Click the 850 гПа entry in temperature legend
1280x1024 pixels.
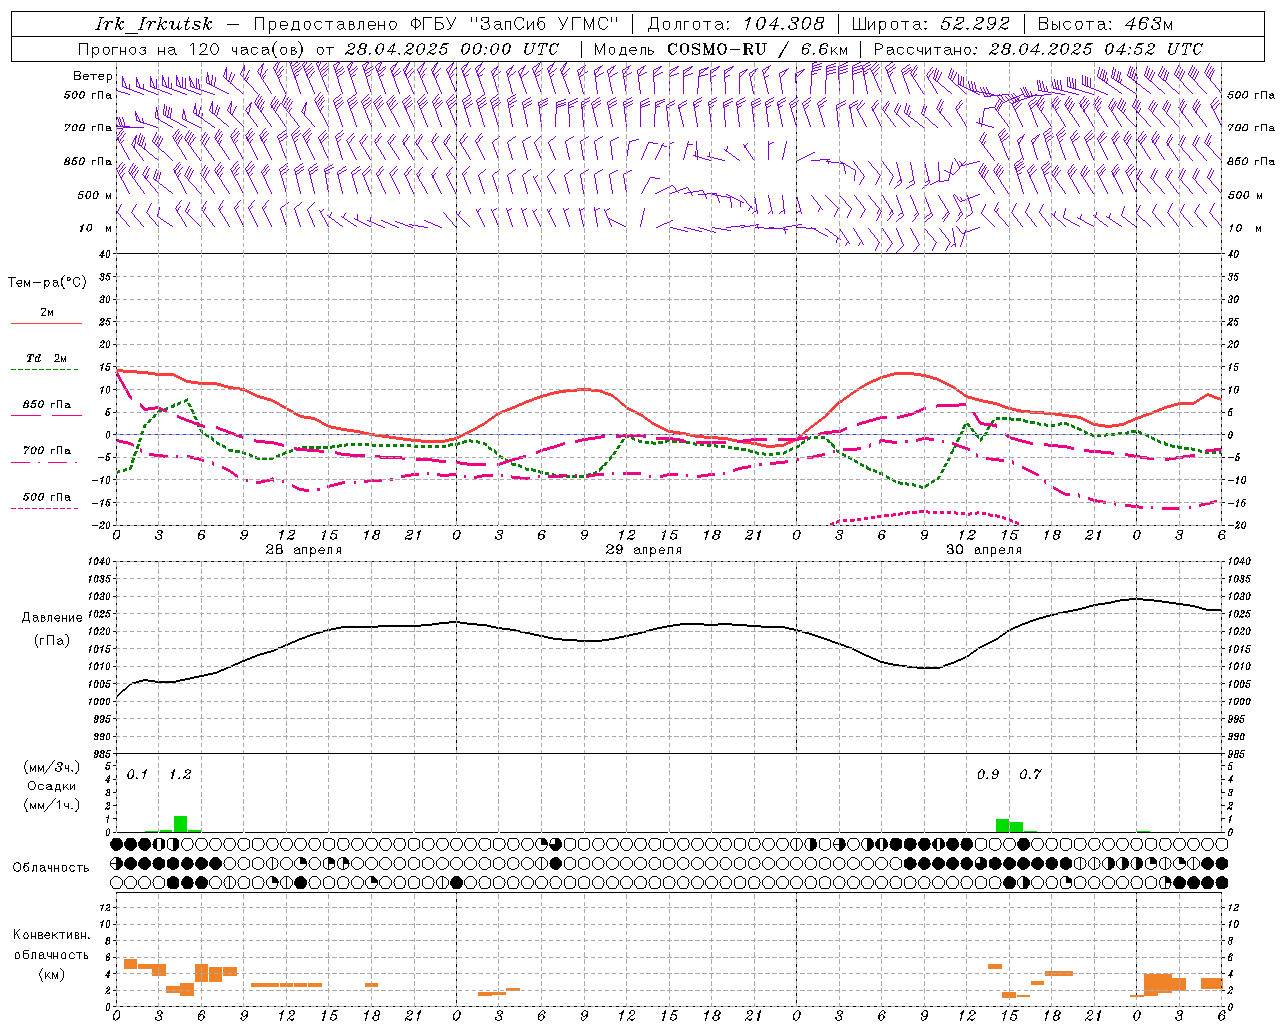47,405
